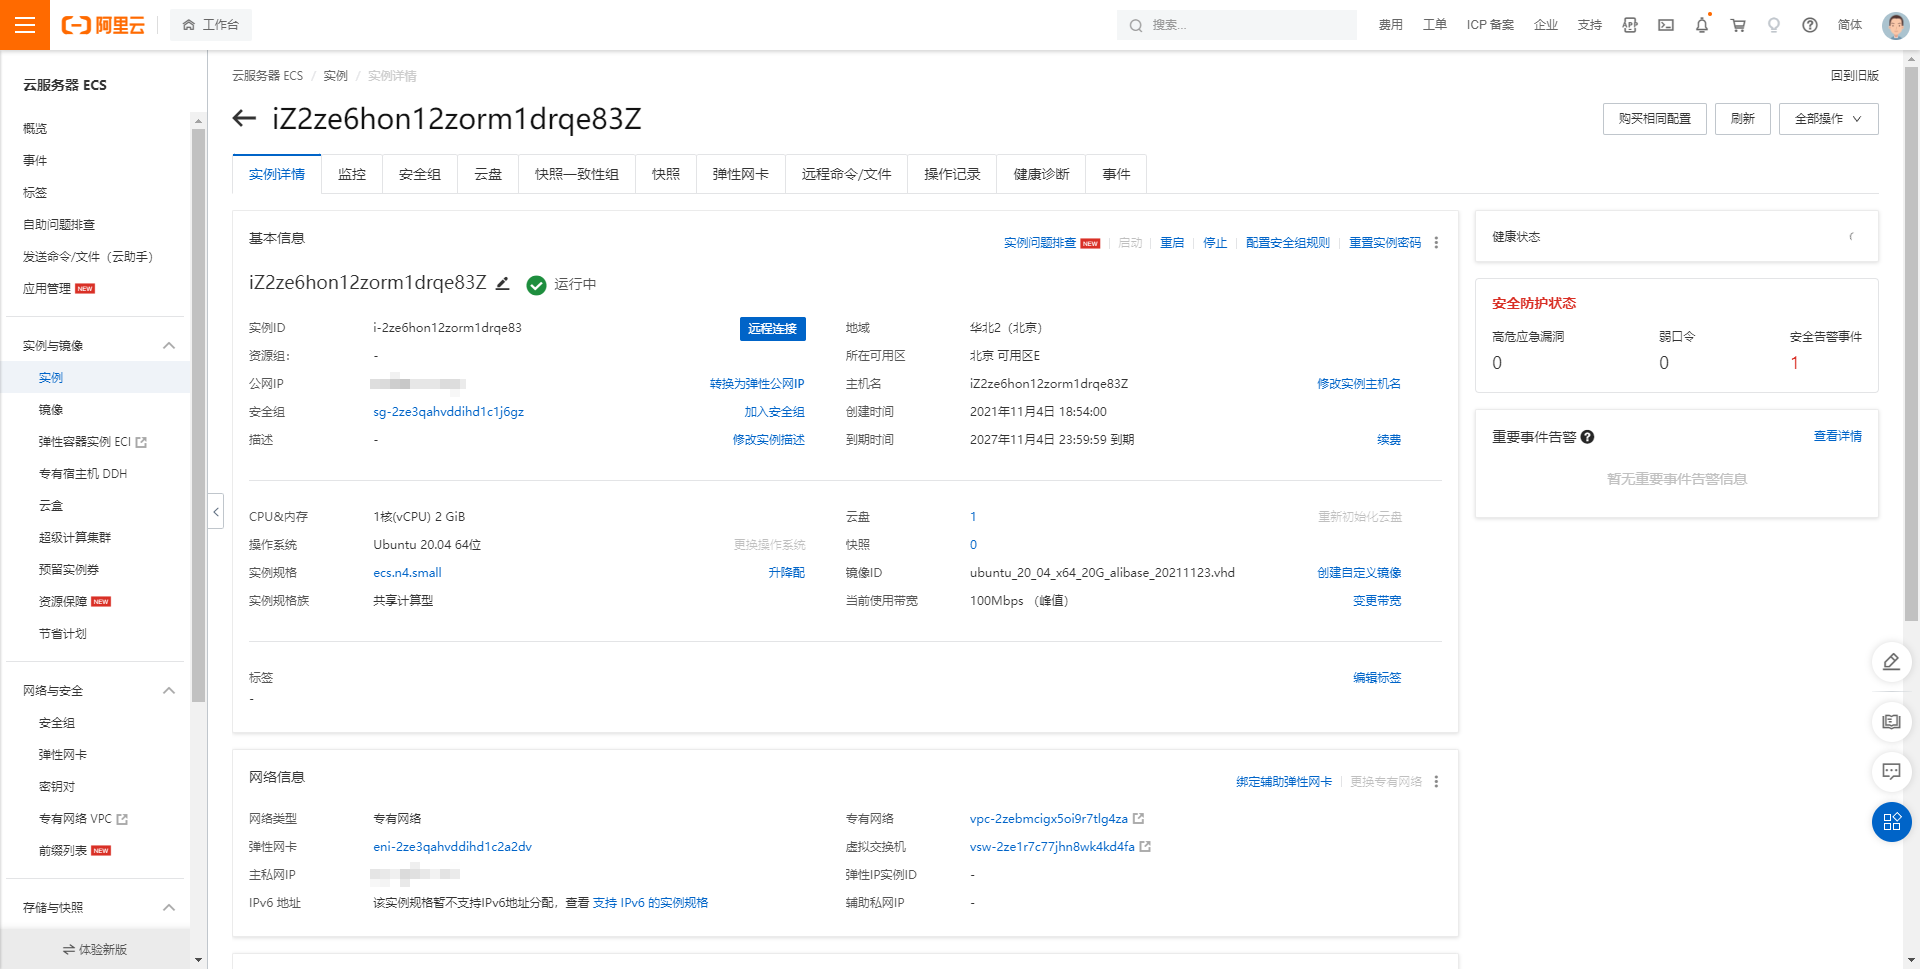Switch to the 监控 tab
Screen dimensions: 1920x969
pyautogui.click(x=352, y=174)
